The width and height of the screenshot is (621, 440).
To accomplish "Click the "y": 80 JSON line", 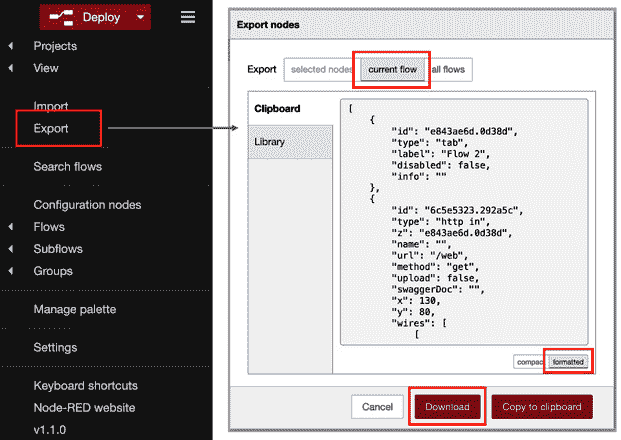I will point(413,312).
